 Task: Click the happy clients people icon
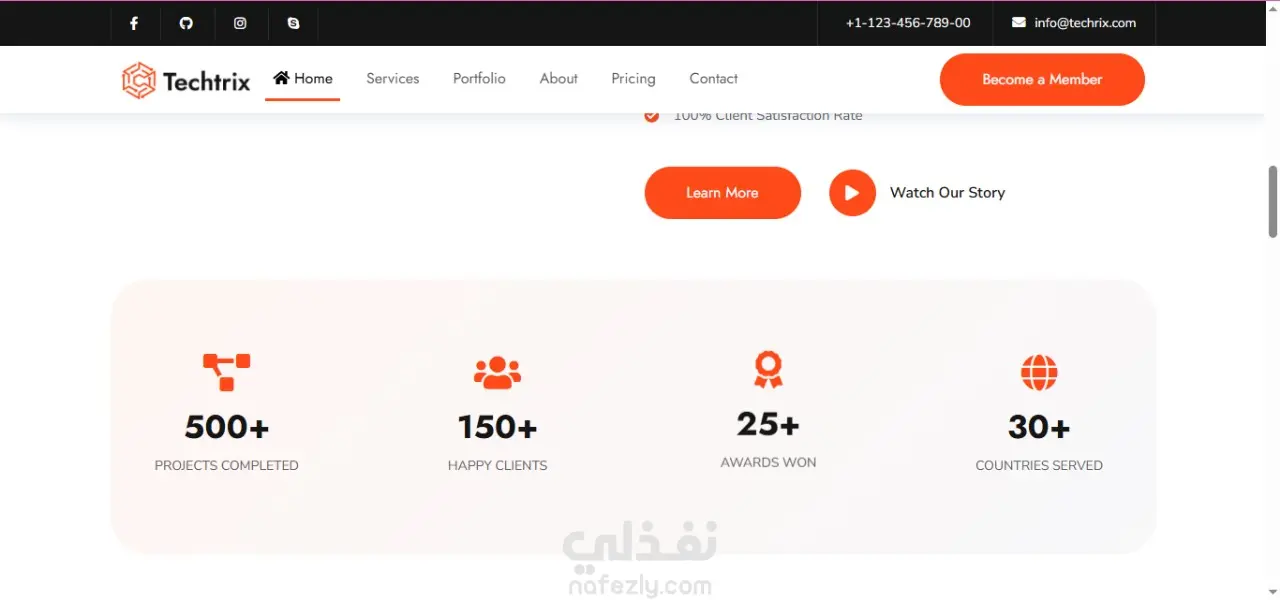coord(498,372)
